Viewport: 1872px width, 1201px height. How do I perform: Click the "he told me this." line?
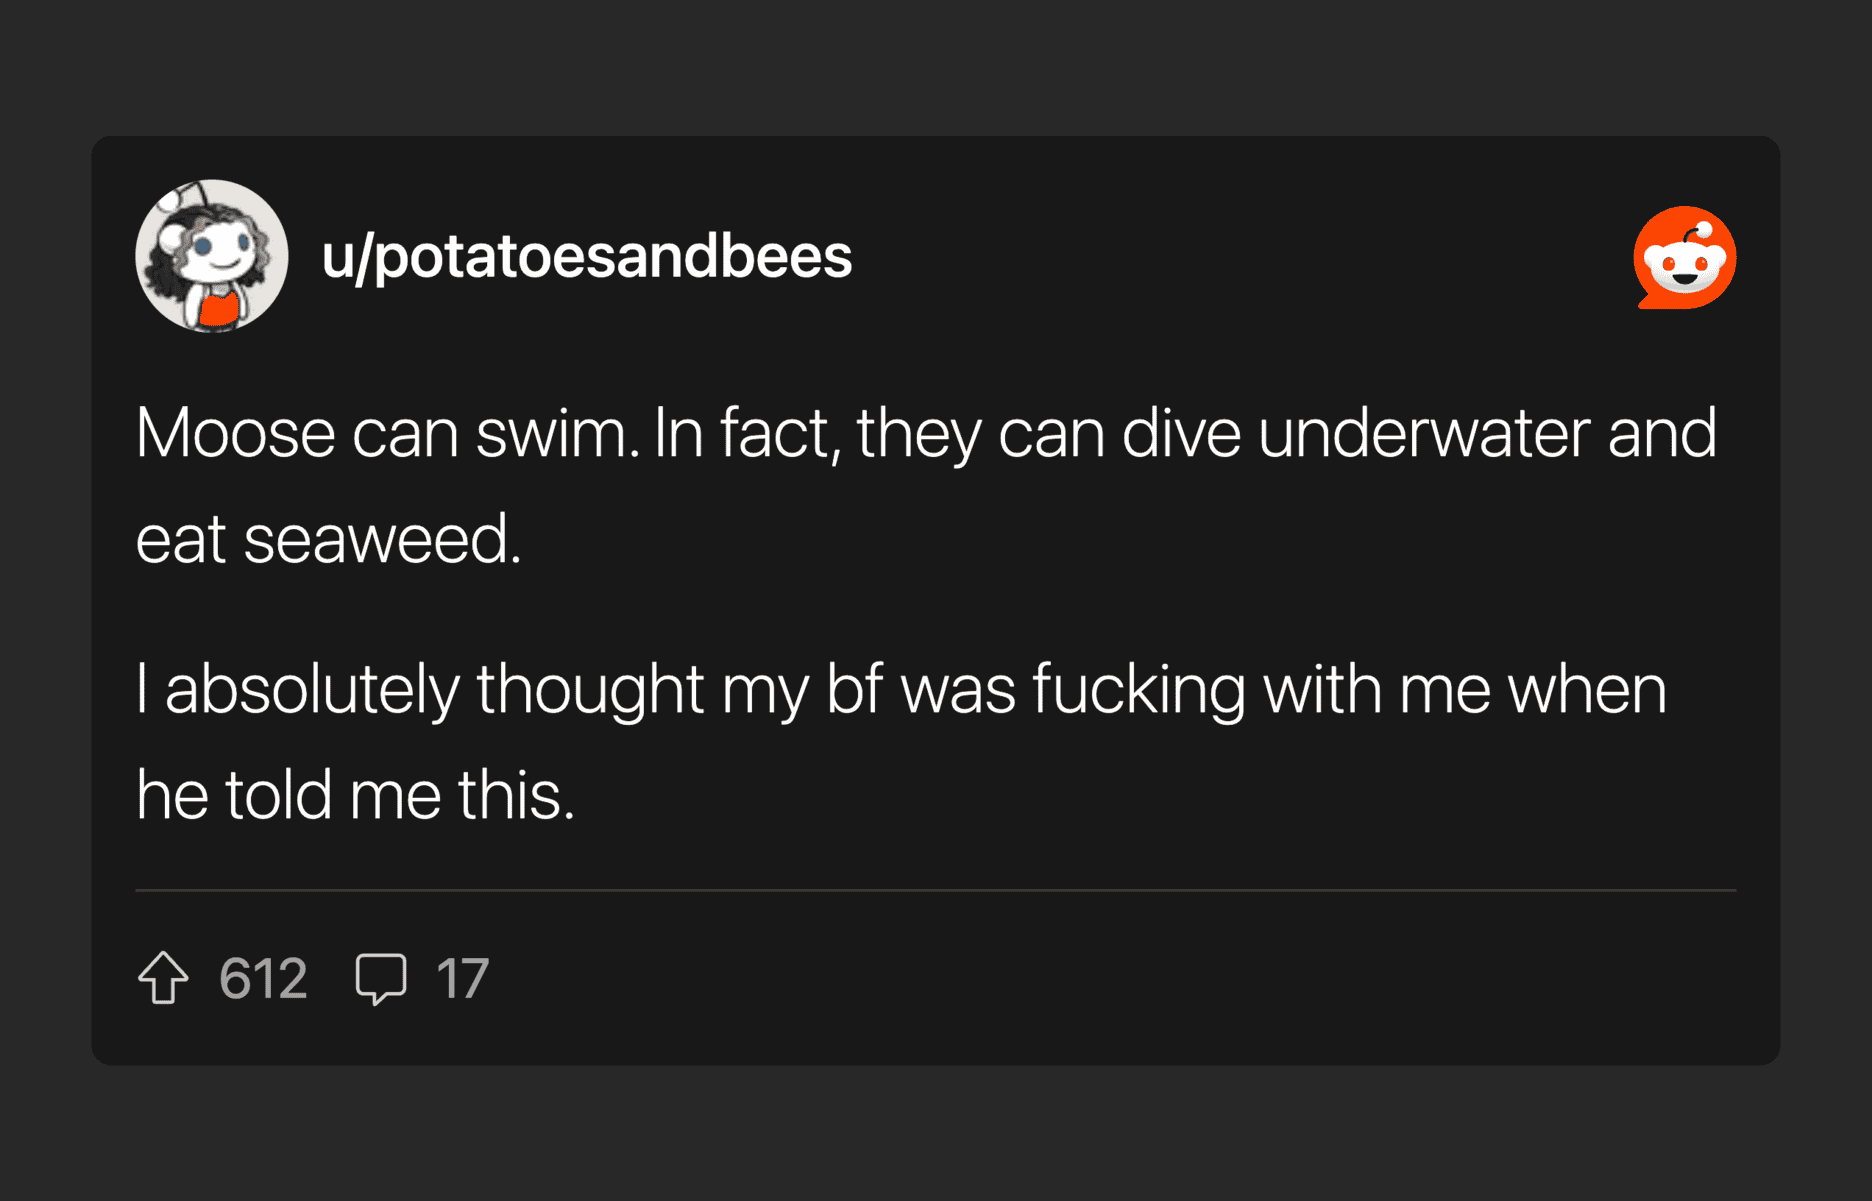point(355,796)
